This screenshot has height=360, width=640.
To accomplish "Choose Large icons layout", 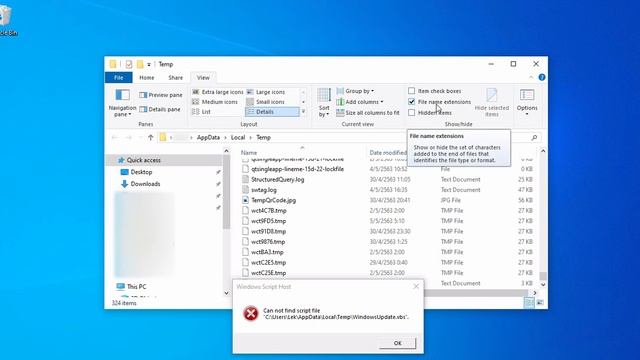I will click(266, 92).
